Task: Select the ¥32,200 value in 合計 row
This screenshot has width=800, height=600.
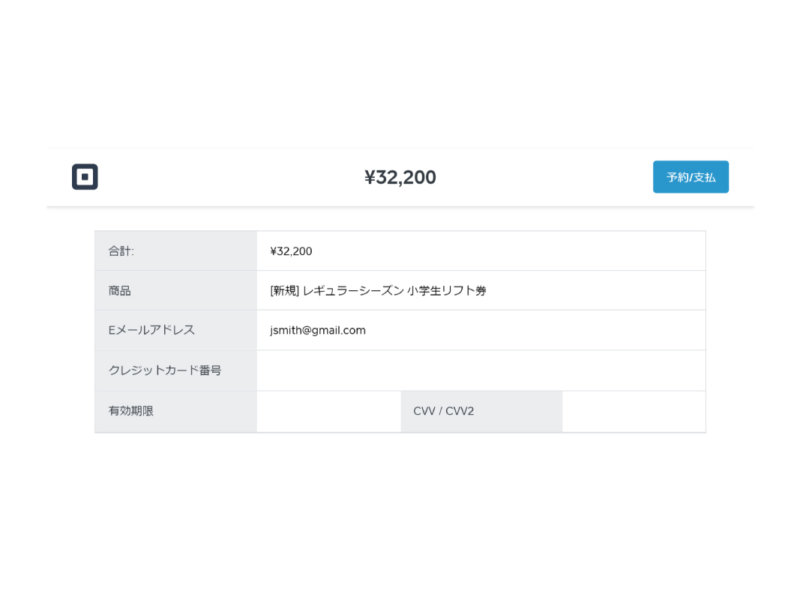Action: pyautogui.click(x=291, y=251)
